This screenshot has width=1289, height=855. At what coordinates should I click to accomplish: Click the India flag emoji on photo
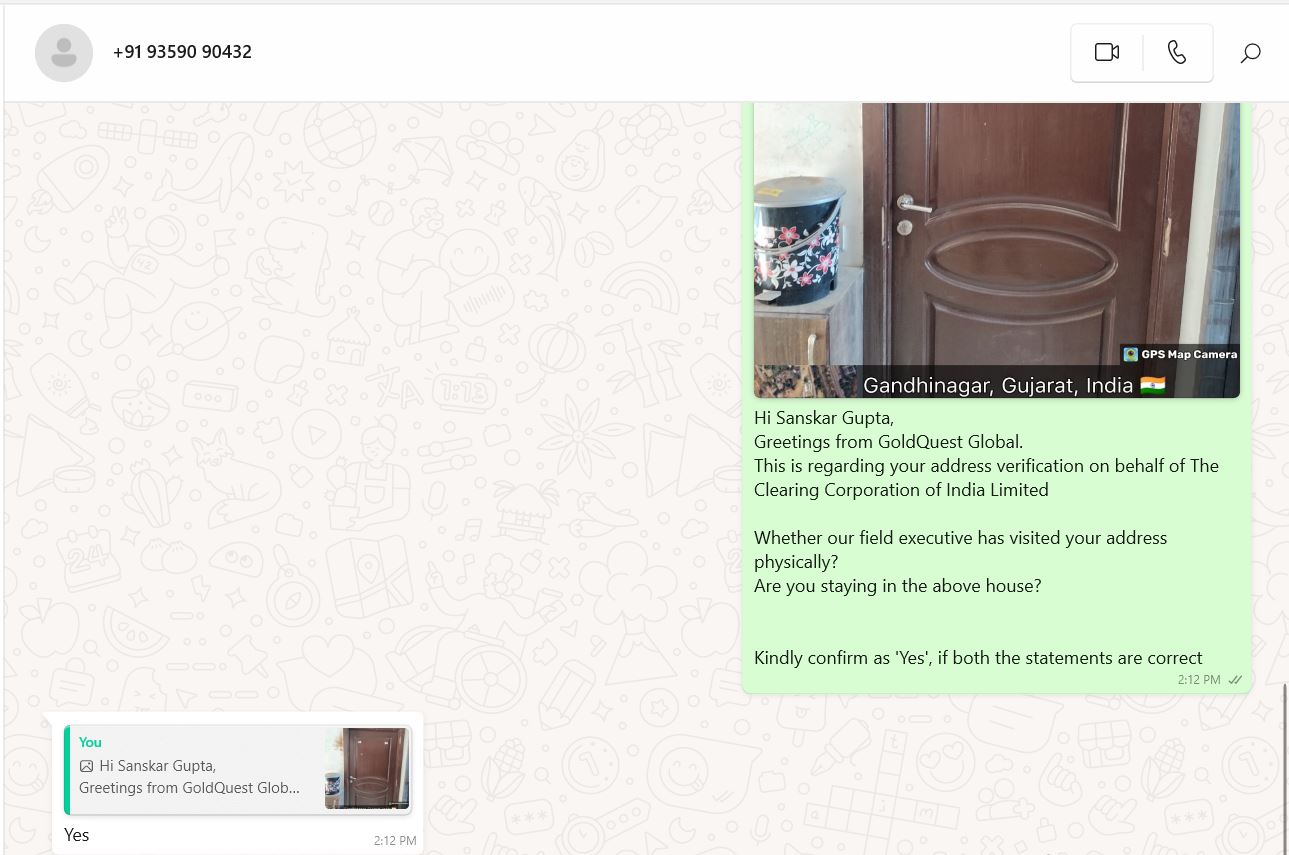(1153, 385)
